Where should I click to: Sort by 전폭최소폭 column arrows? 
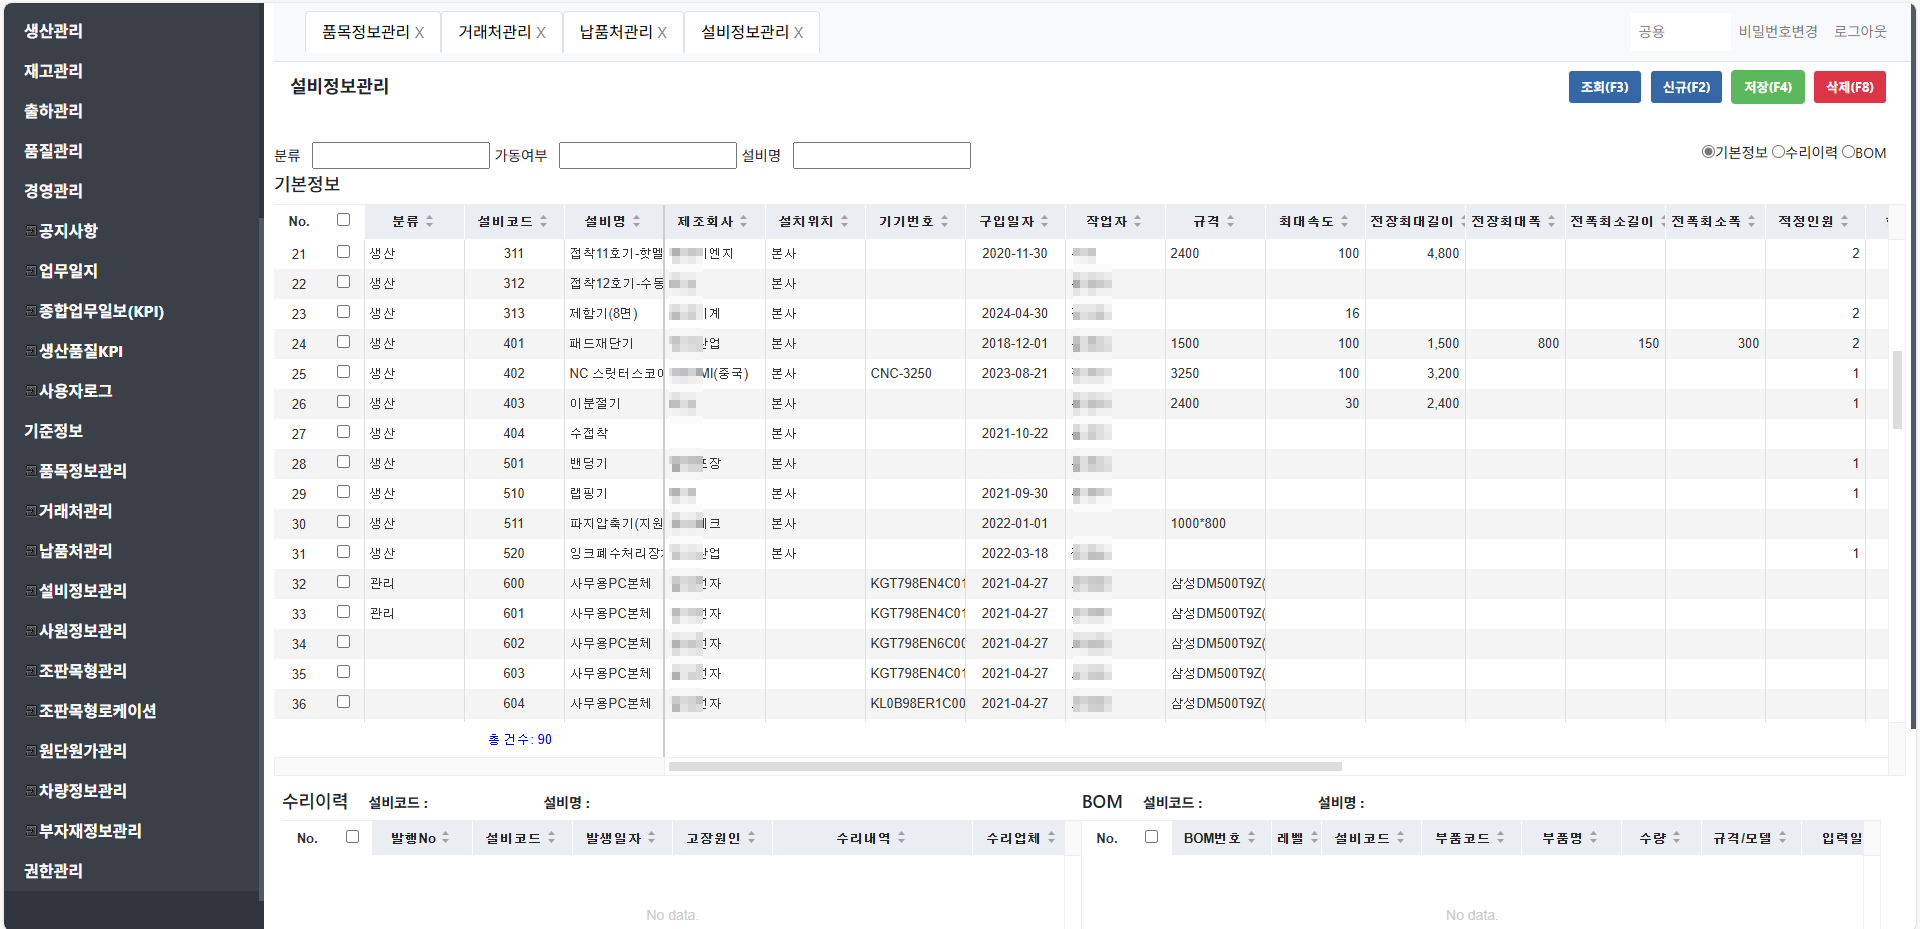pos(1751,221)
